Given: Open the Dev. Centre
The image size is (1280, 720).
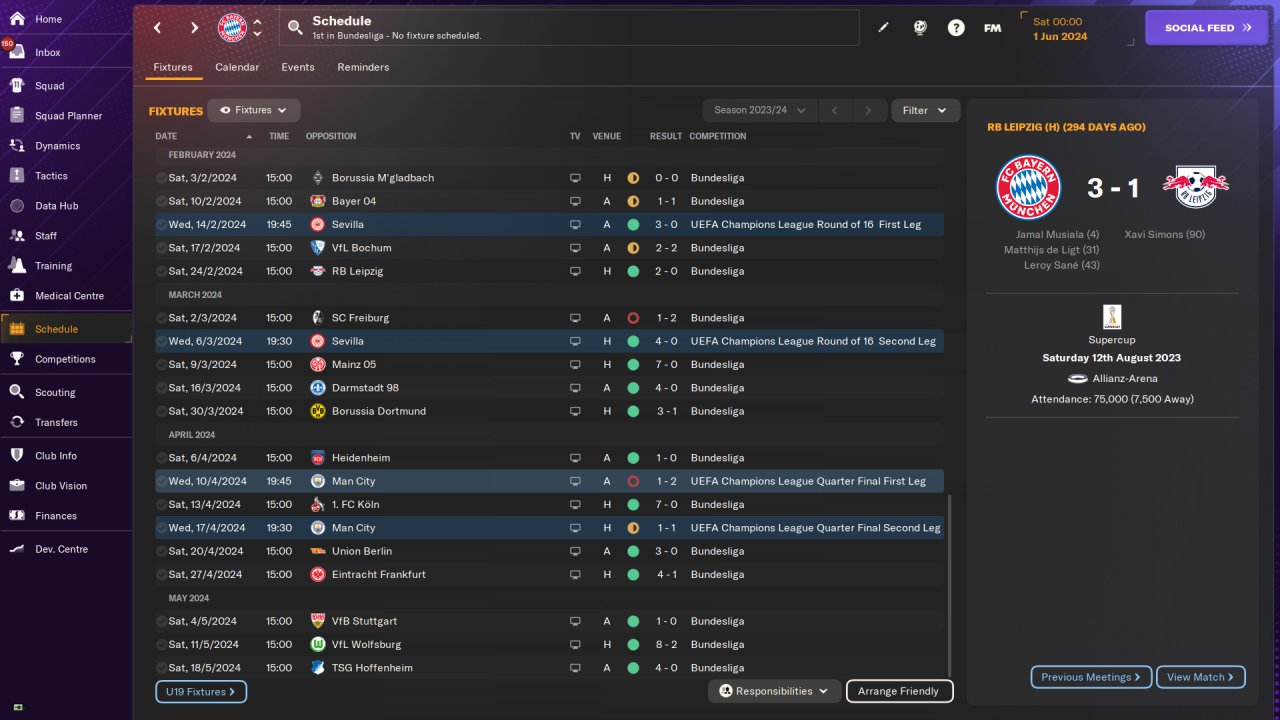Looking at the screenshot, I should (x=61, y=549).
